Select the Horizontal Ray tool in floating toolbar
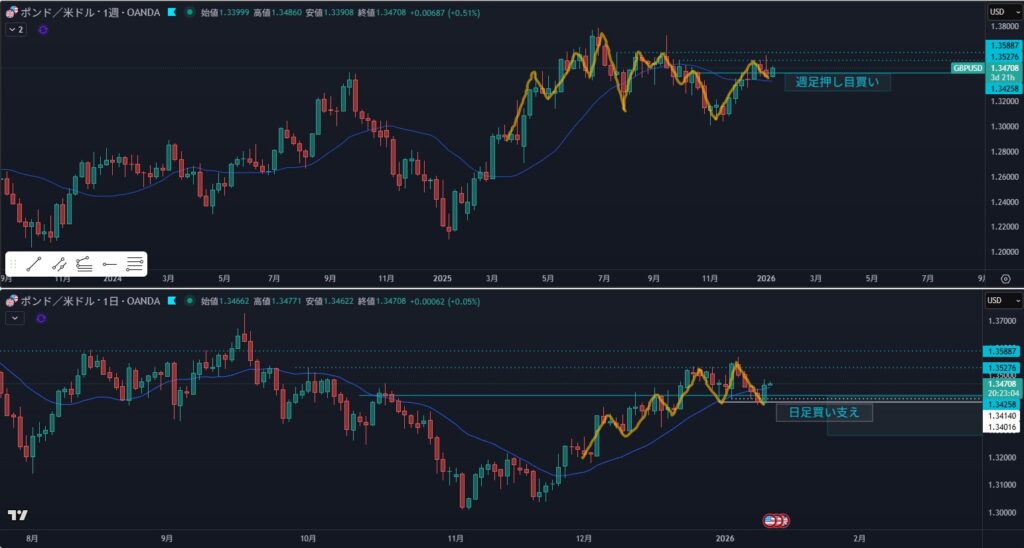Viewport: 1024px width, 548px height. pyautogui.click(x=110, y=264)
